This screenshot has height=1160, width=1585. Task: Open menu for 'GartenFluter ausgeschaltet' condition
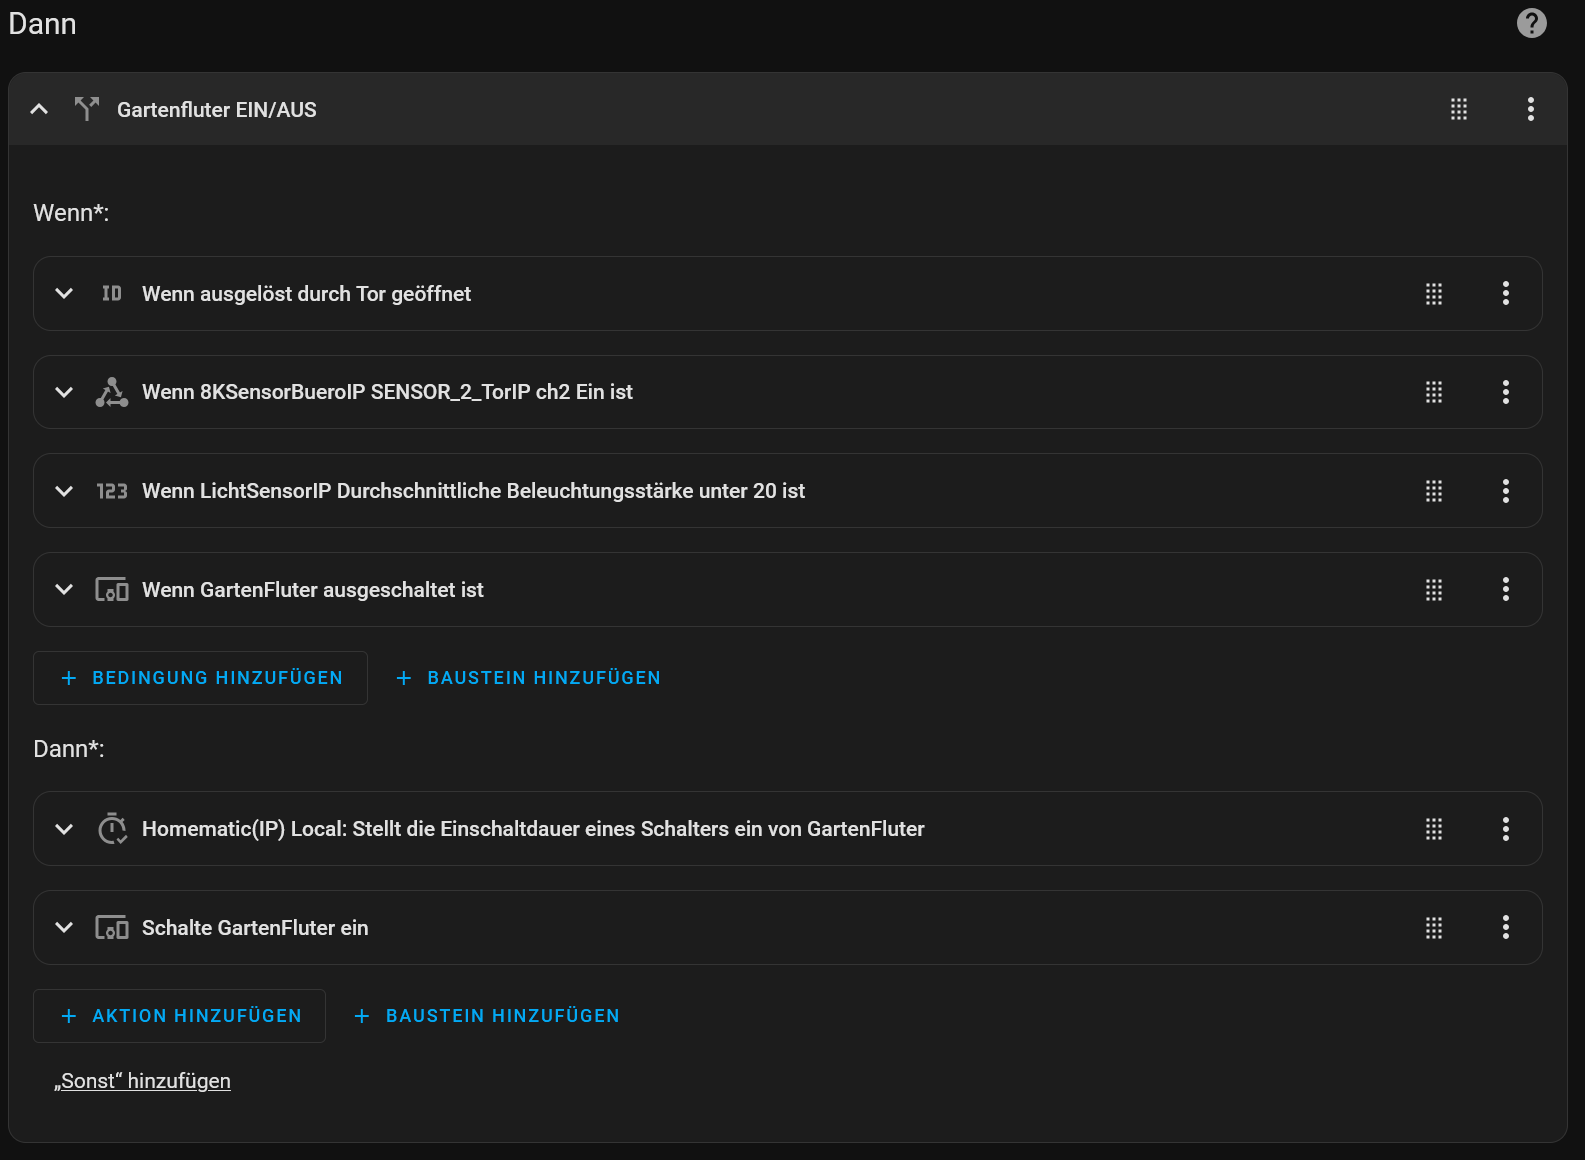pos(1505,590)
